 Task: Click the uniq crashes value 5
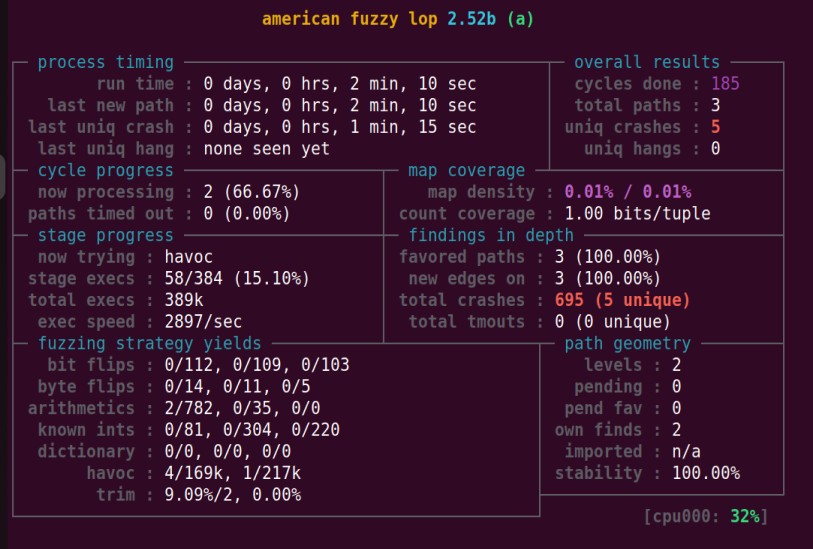pos(715,128)
